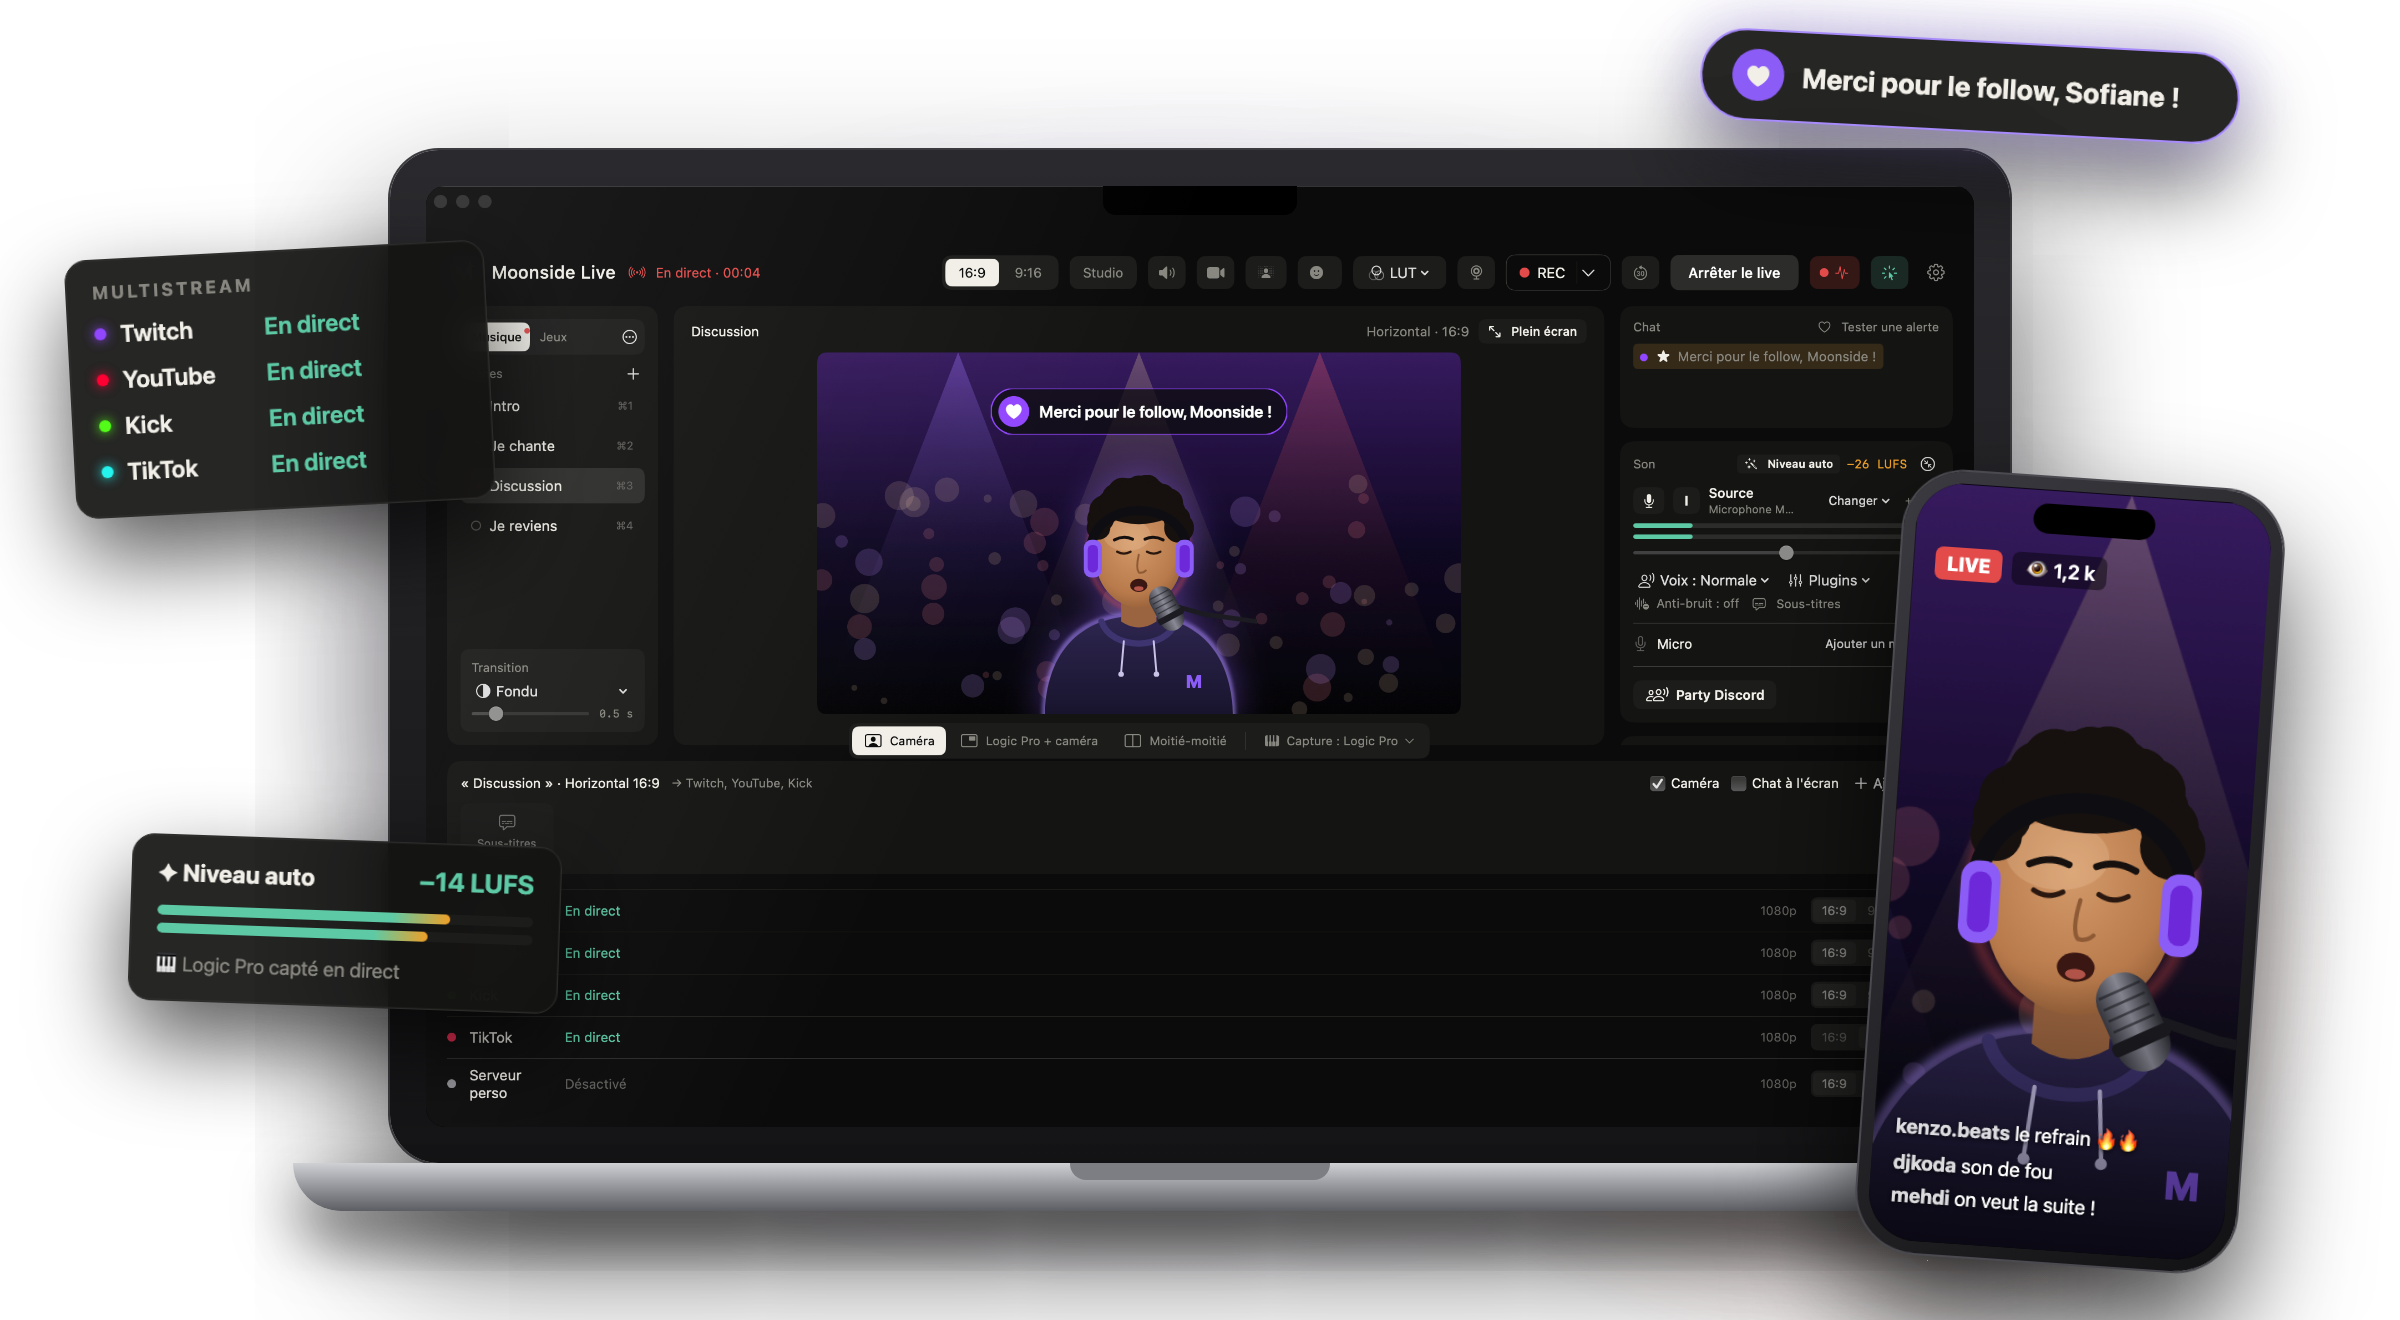This screenshot has width=2400, height=1320.
Task: Toggle Niveau auto in the Son panel
Action: 1789,464
